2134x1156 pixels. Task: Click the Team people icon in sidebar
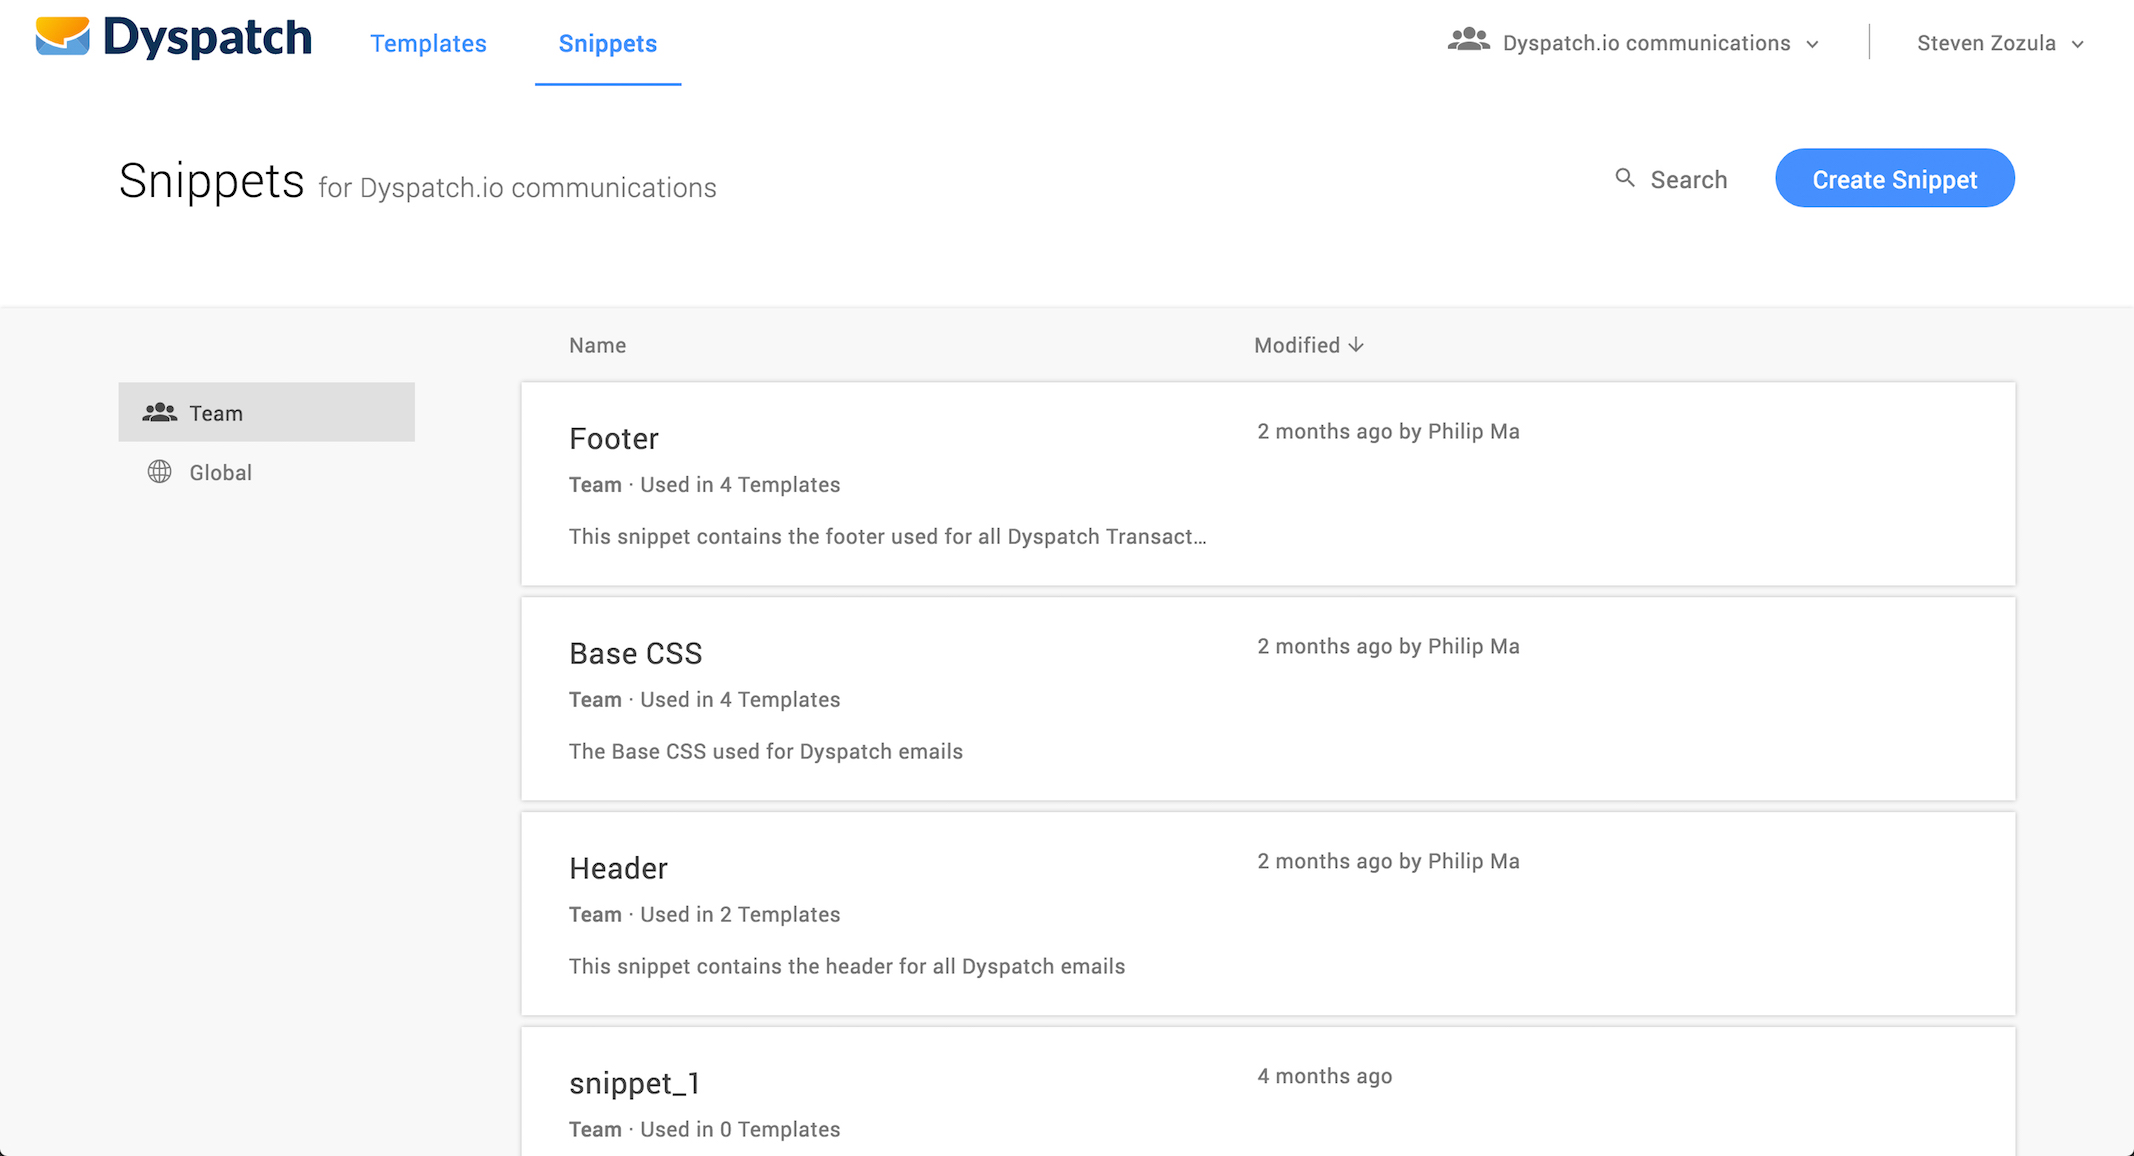tap(159, 412)
